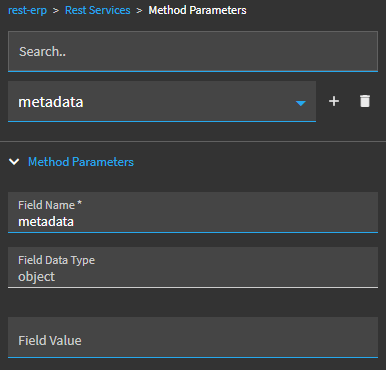Place cursor in metadata field name text

(46, 222)
